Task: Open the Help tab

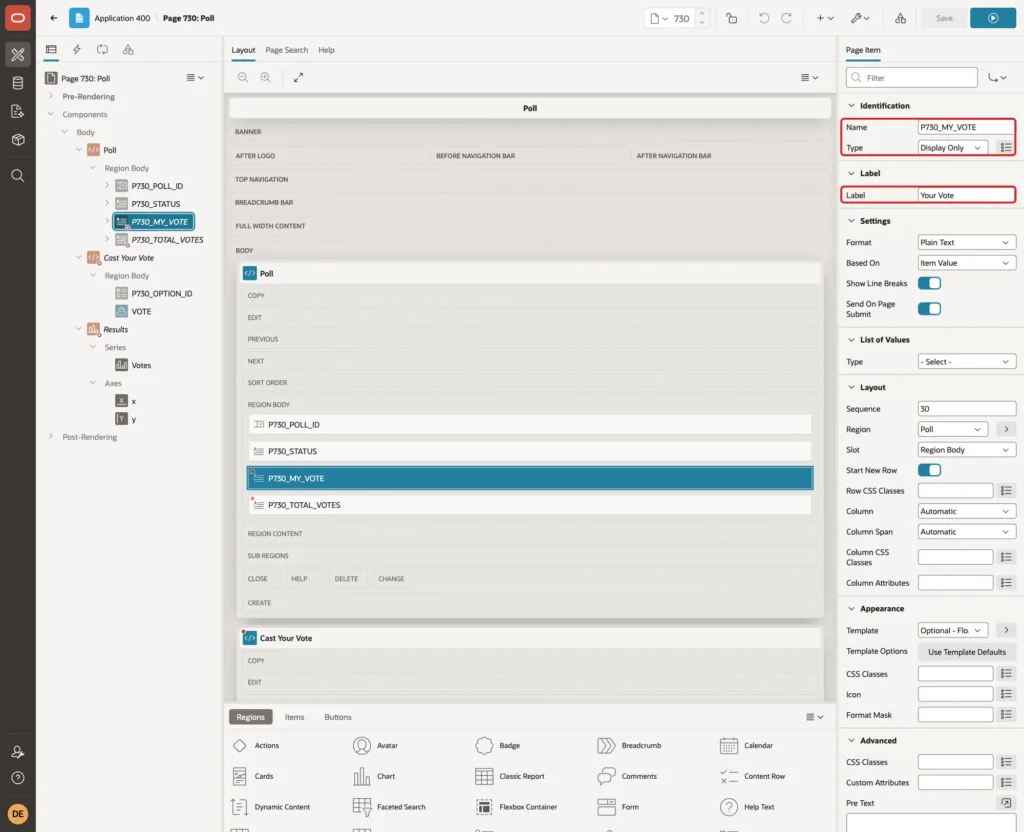Action: (x=326, y=50)
